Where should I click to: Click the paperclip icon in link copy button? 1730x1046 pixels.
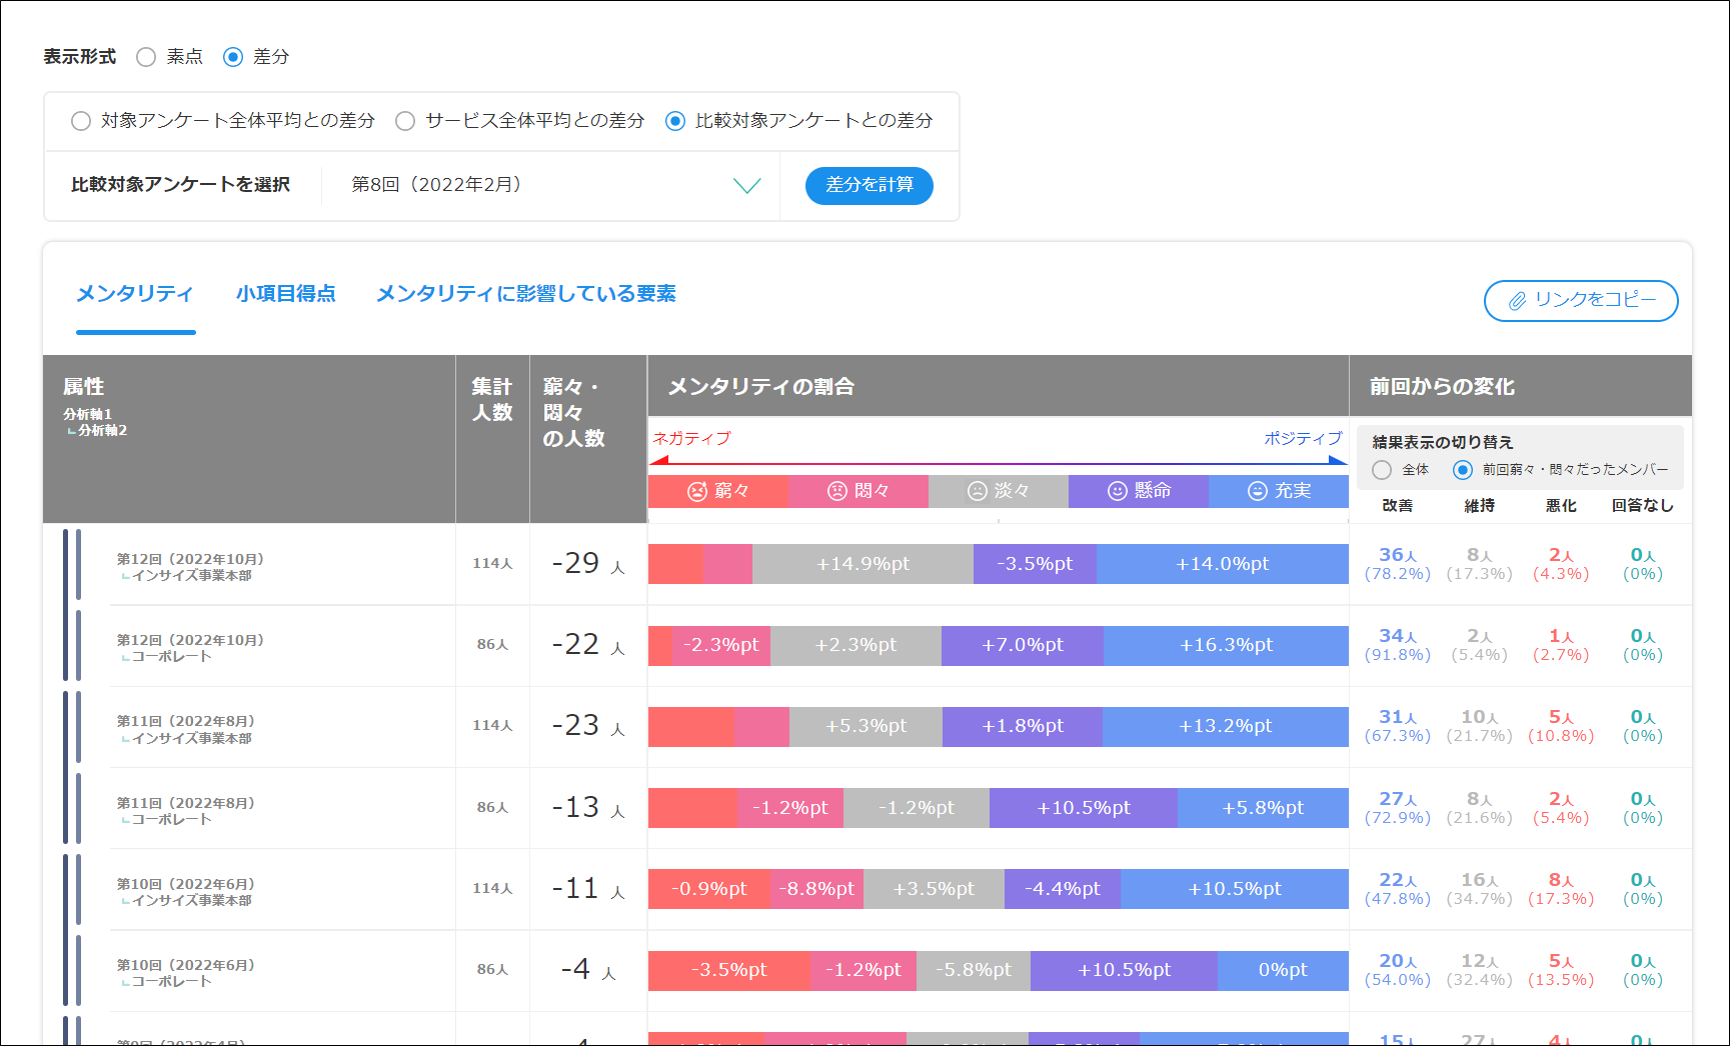click(1517, 300)
